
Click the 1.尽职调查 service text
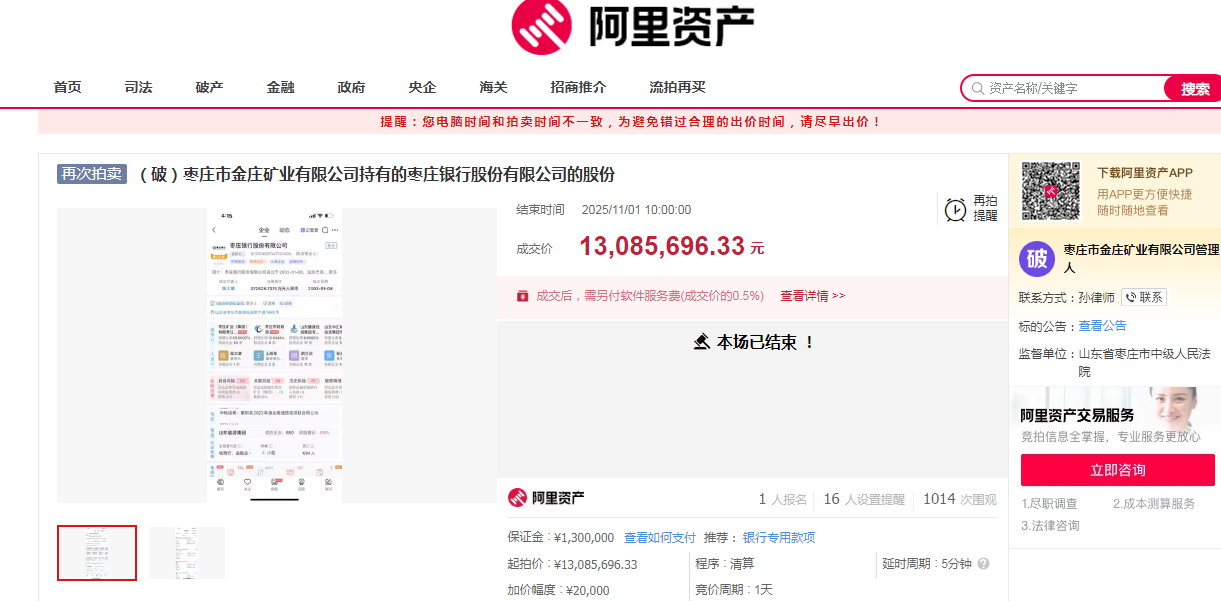(1049, 504)
